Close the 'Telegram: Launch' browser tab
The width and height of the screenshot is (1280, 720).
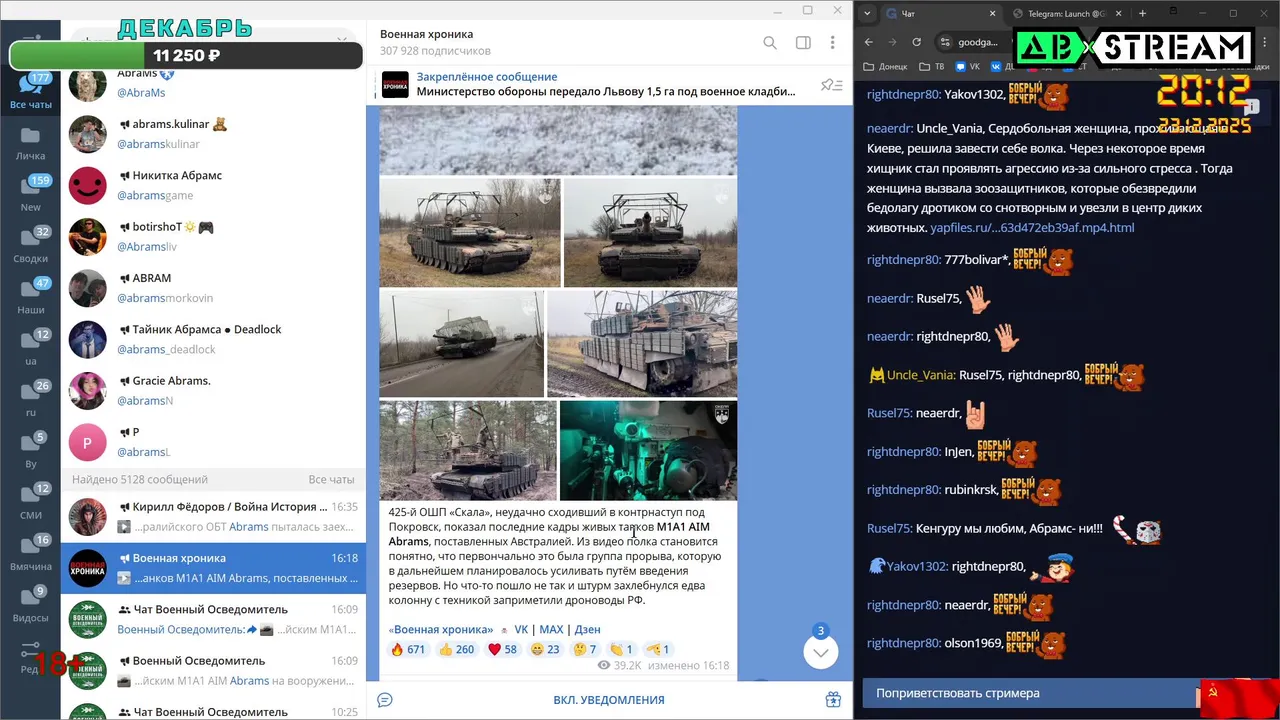point(1119,13)
